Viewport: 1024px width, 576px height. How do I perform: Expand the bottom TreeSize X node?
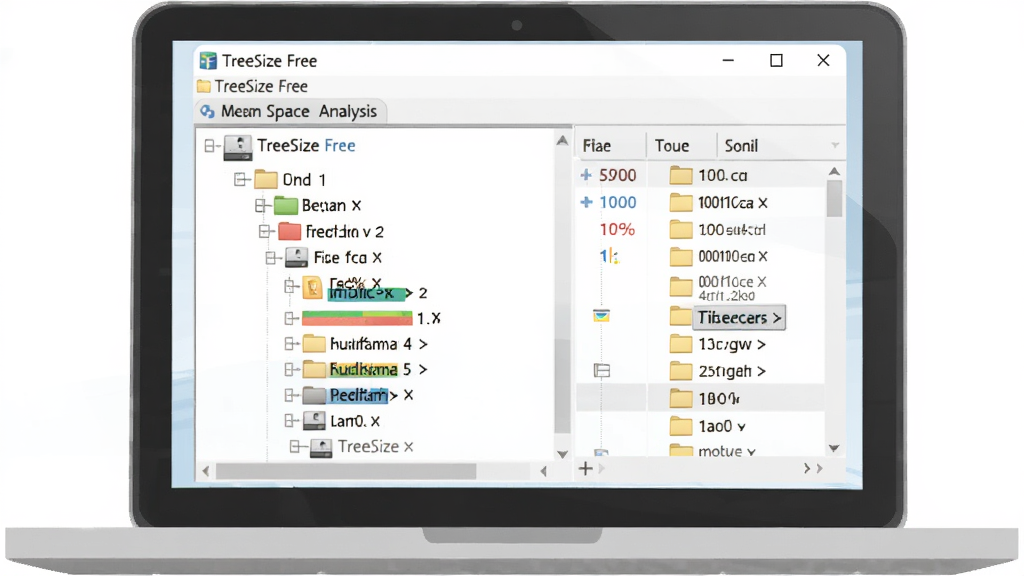[295, 447]
